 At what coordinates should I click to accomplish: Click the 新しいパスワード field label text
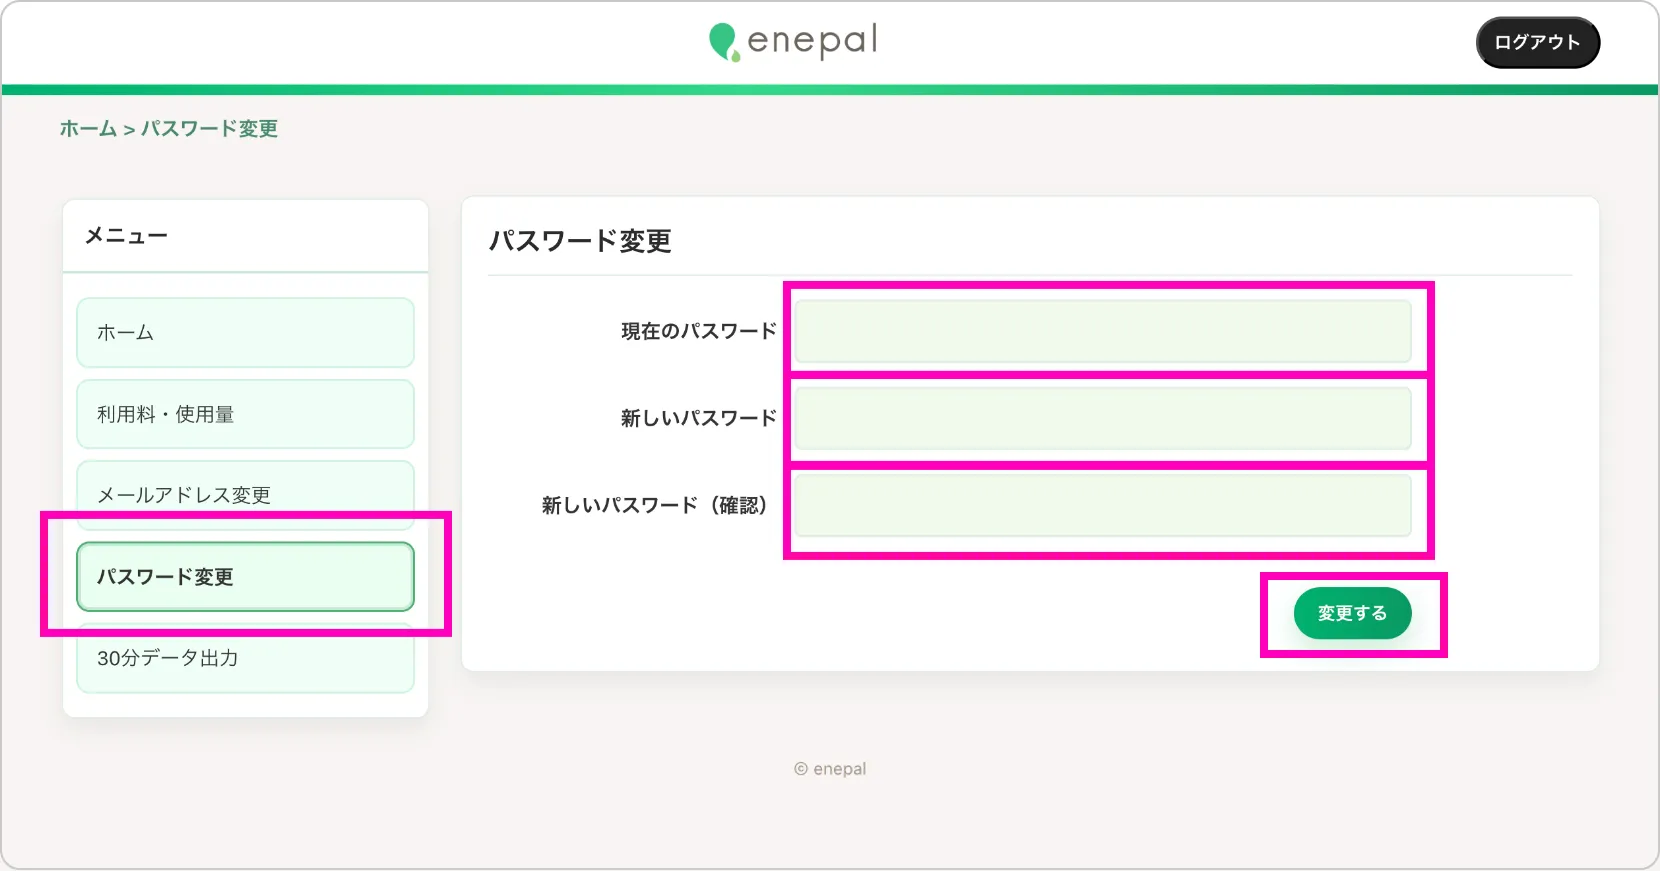pos(698,418)
